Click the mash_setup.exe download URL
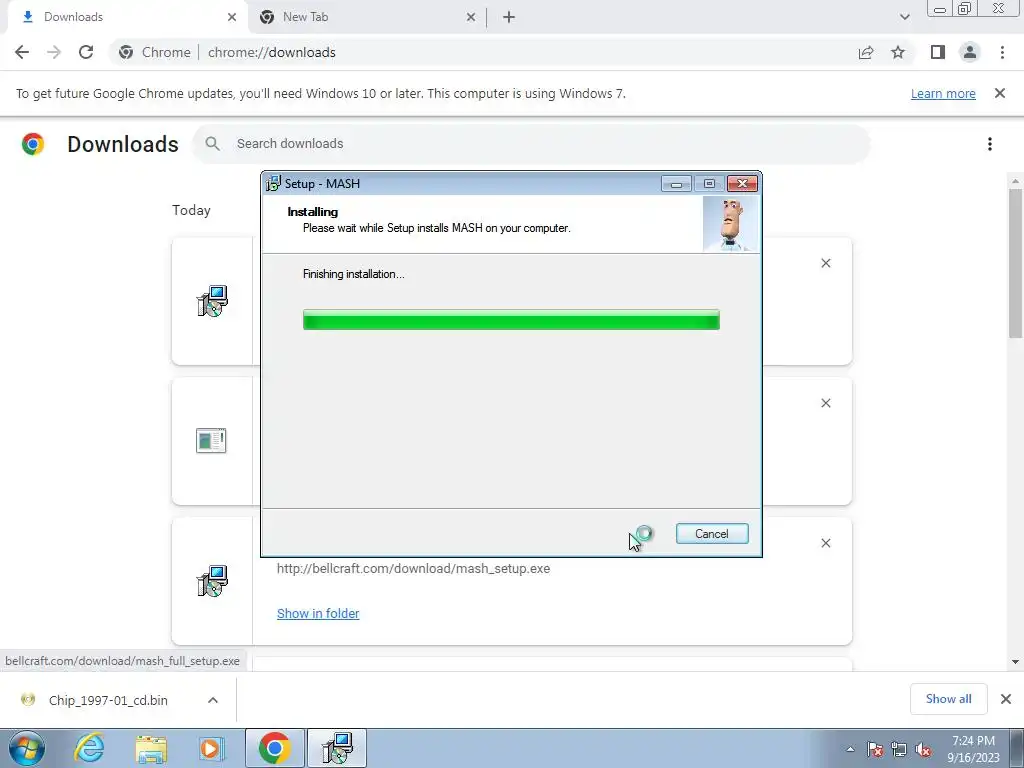Viewport: 1024px width, 768px height. 413,568
